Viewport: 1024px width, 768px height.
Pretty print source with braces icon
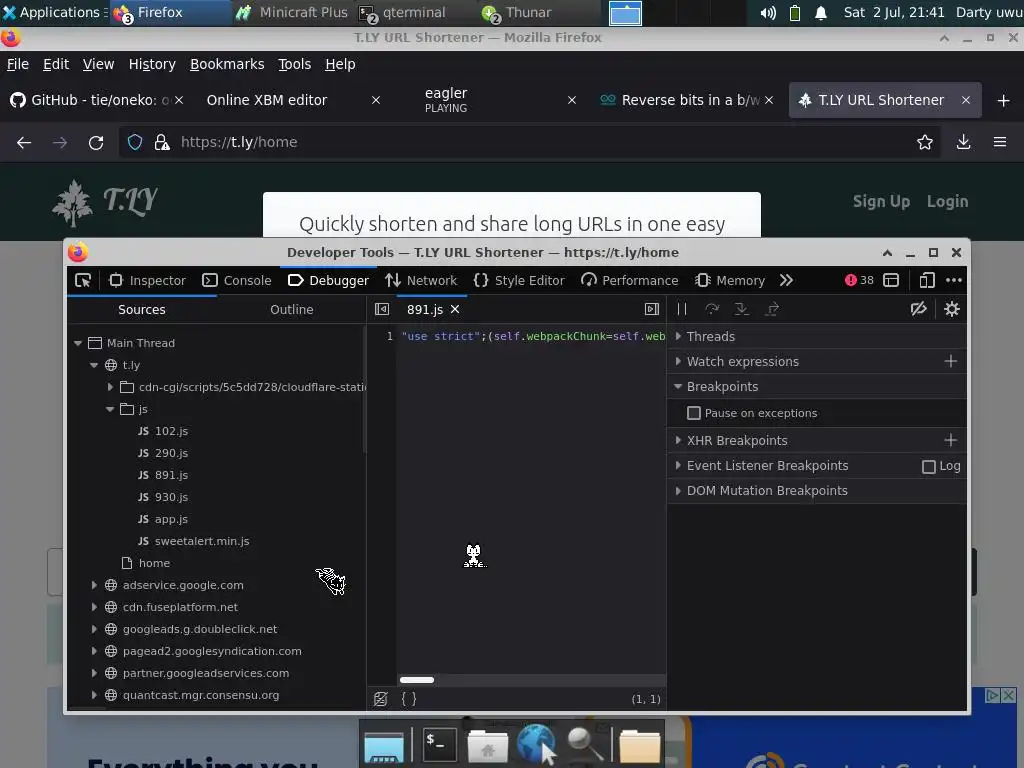409,699
